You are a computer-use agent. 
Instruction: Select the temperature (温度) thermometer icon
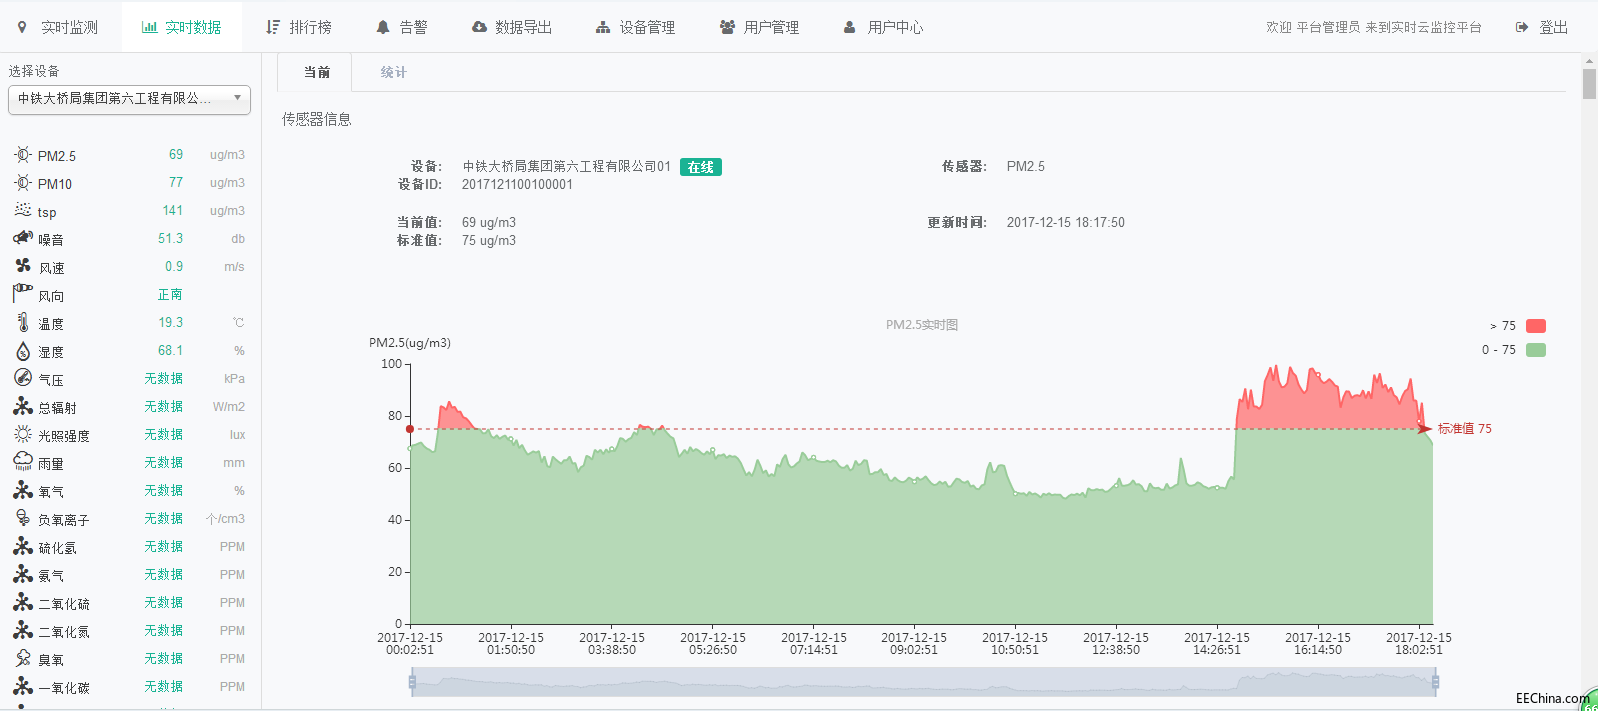pos(23,322)
